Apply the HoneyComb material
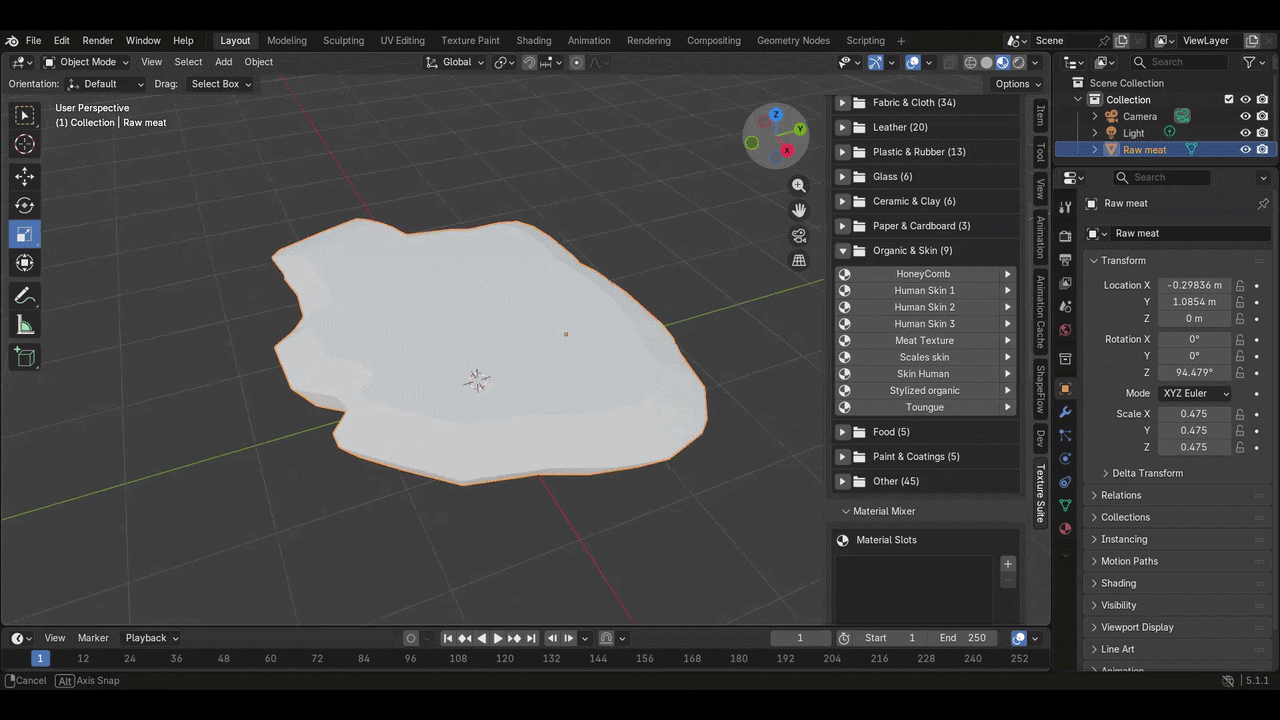The width and height of the screenshot is (1280, 720). click(925, 274)
